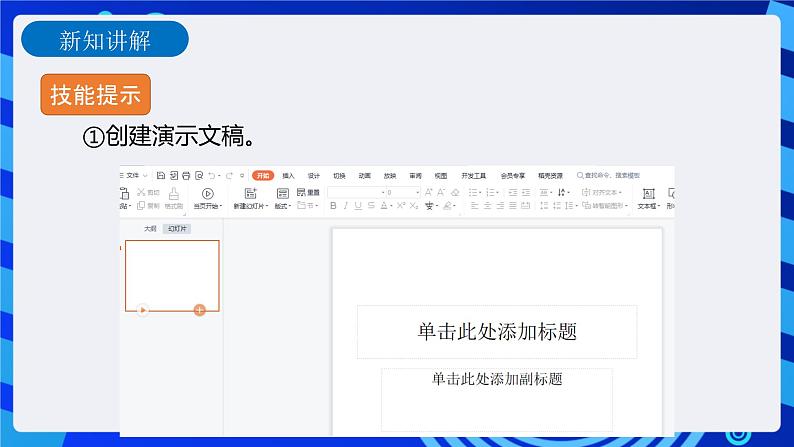This screenshot has height=447, width=794.
Task: Toggle italic I formatting
Action: (x=345, y=205)
